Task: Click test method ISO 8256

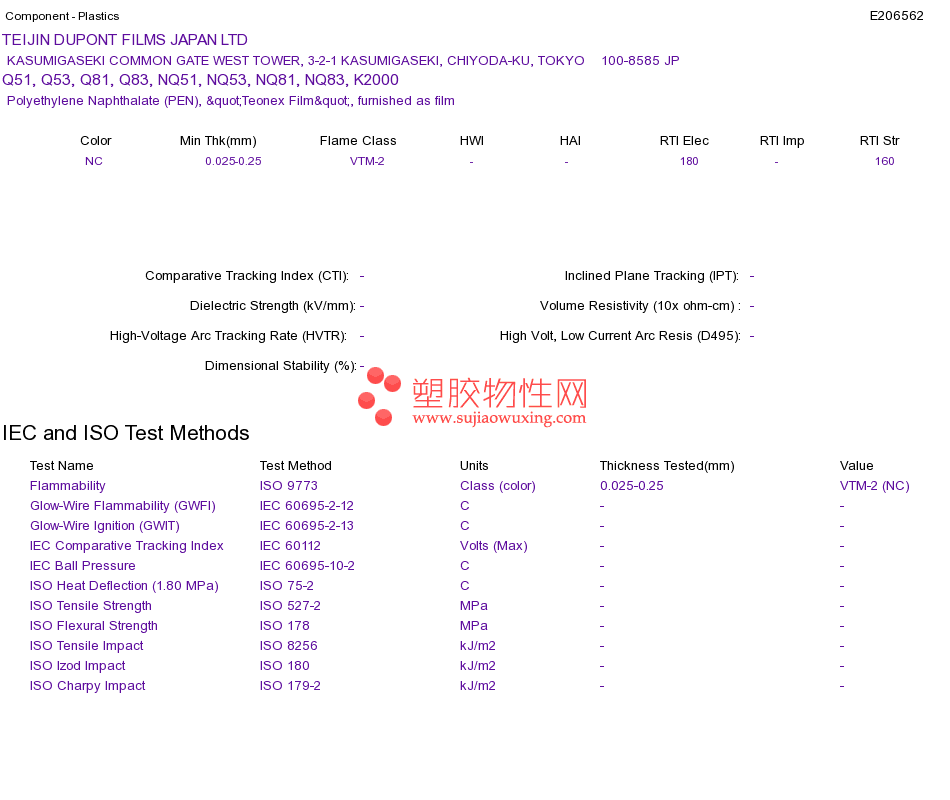Action: (289, 645)
